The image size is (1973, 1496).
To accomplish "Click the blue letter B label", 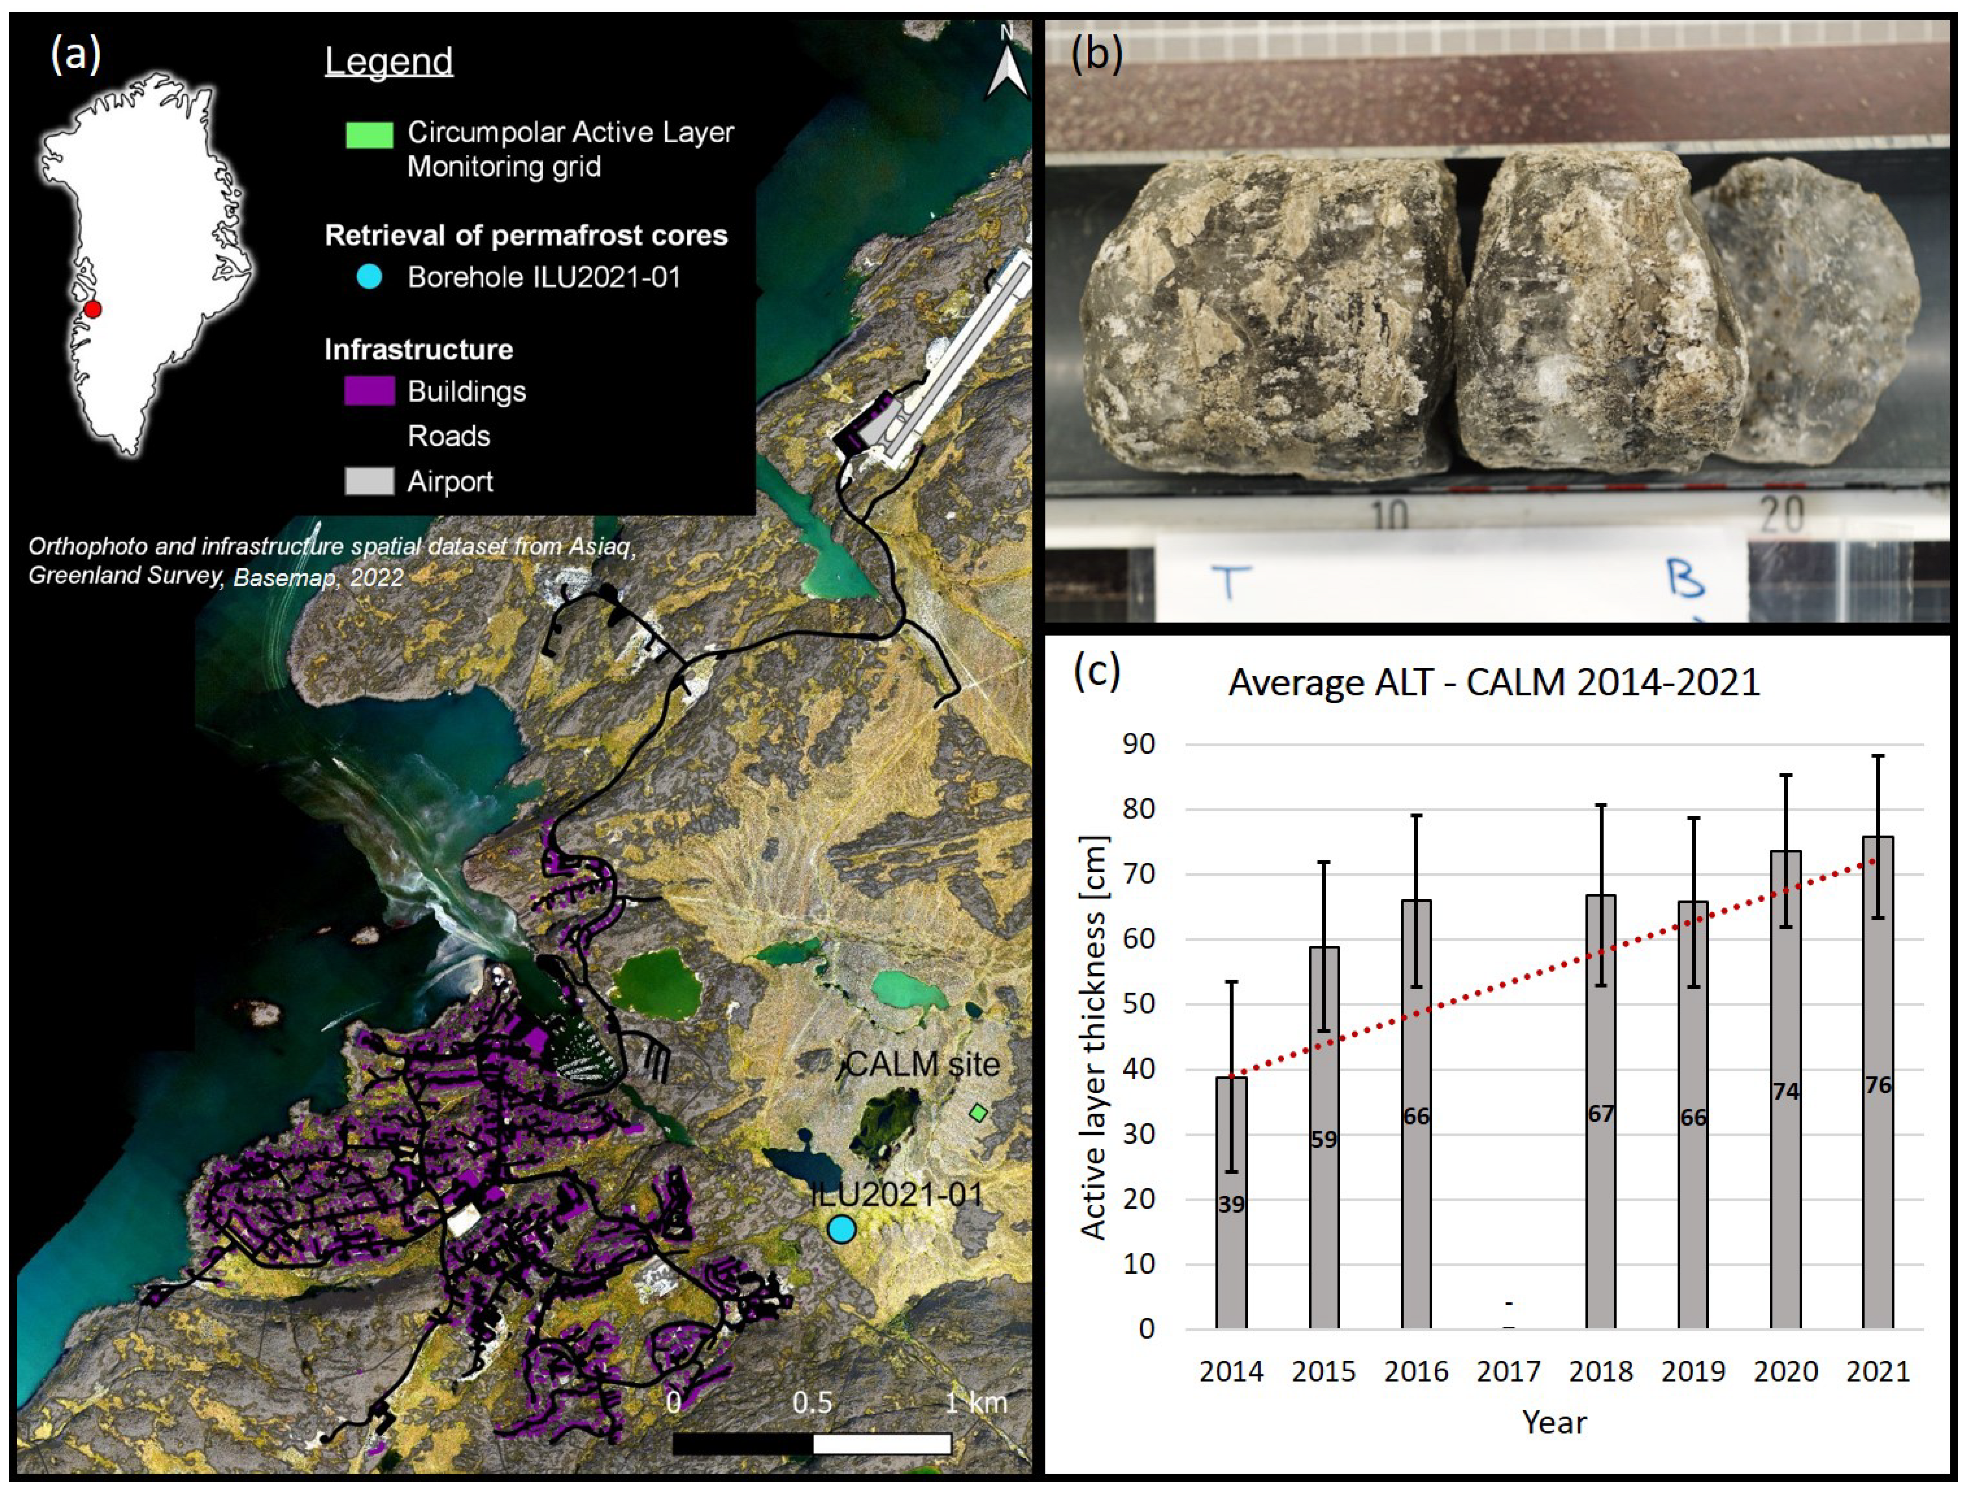I will tap(1685, 579).
